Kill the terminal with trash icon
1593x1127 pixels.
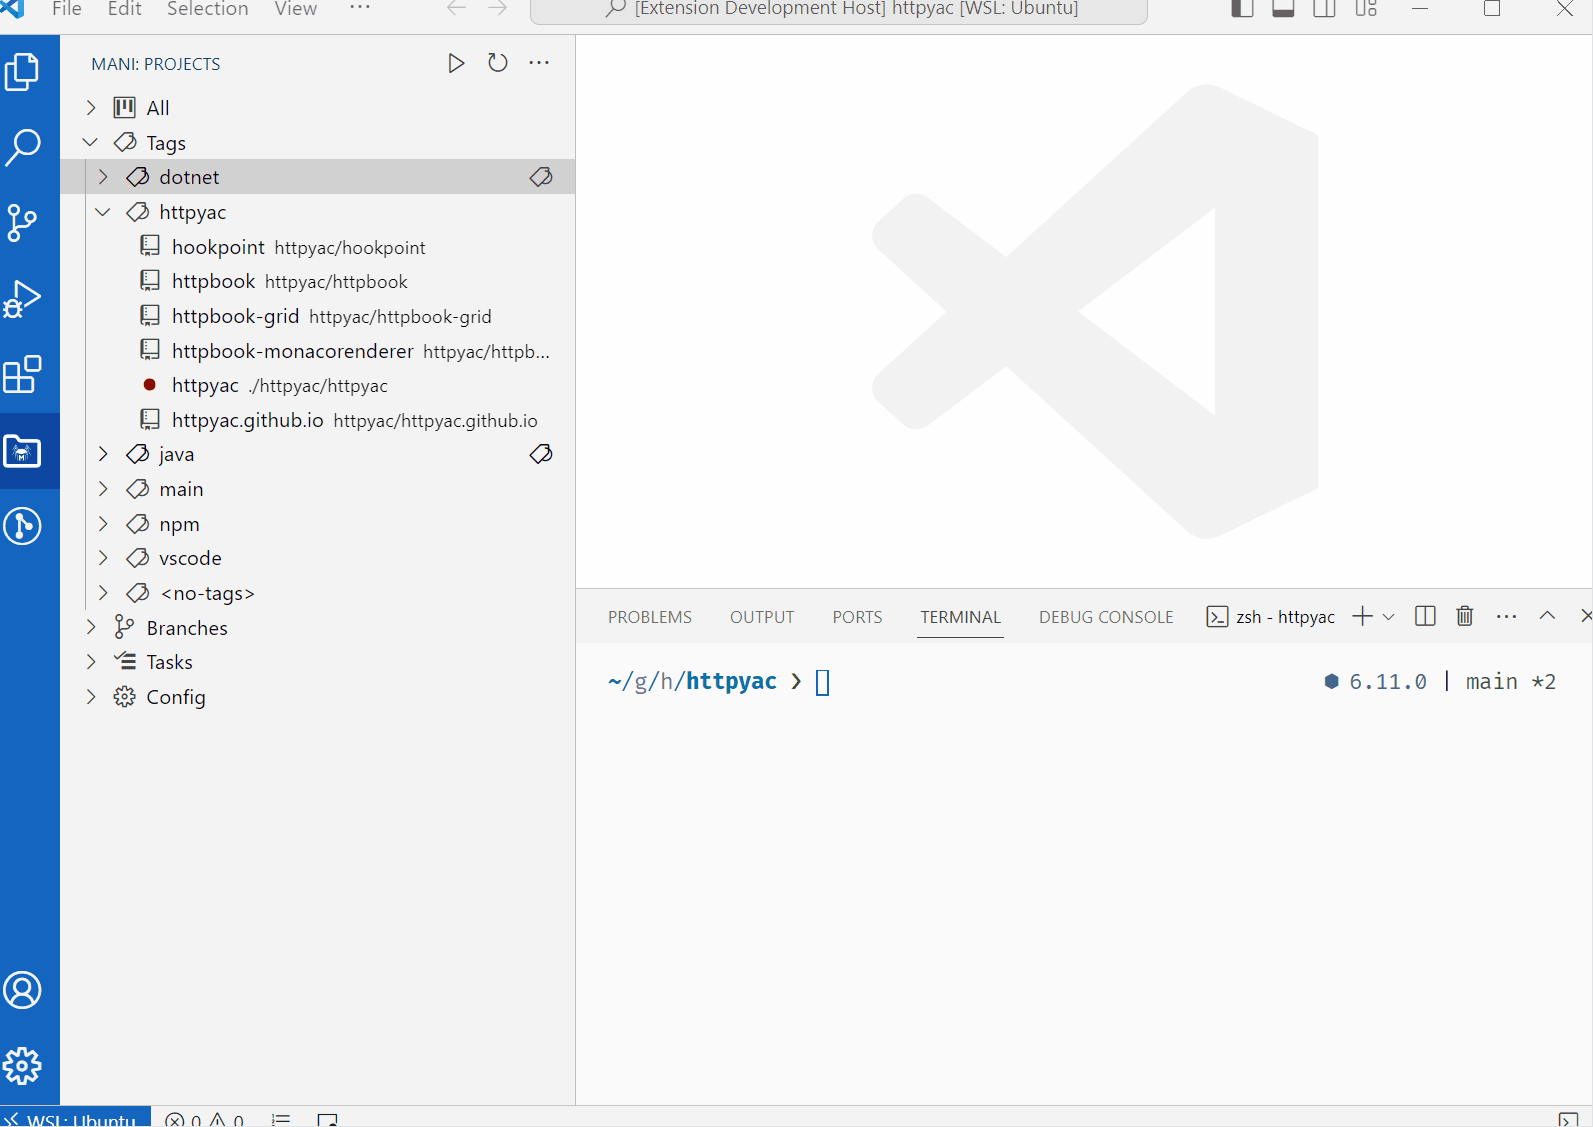click(1465, 616)
